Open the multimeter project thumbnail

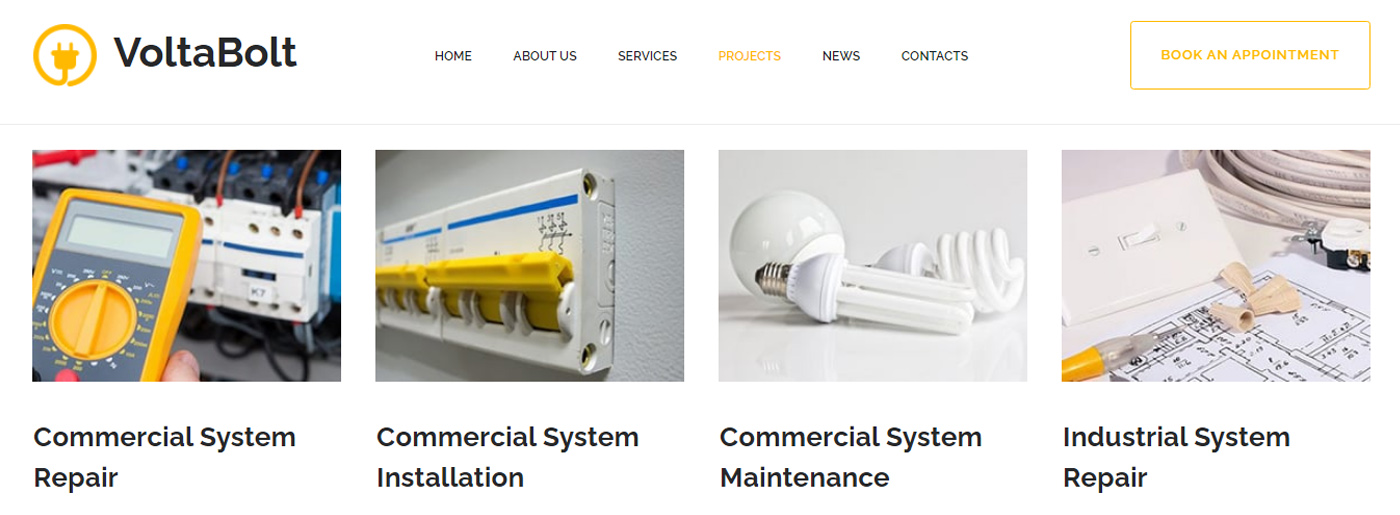[186, 265]
